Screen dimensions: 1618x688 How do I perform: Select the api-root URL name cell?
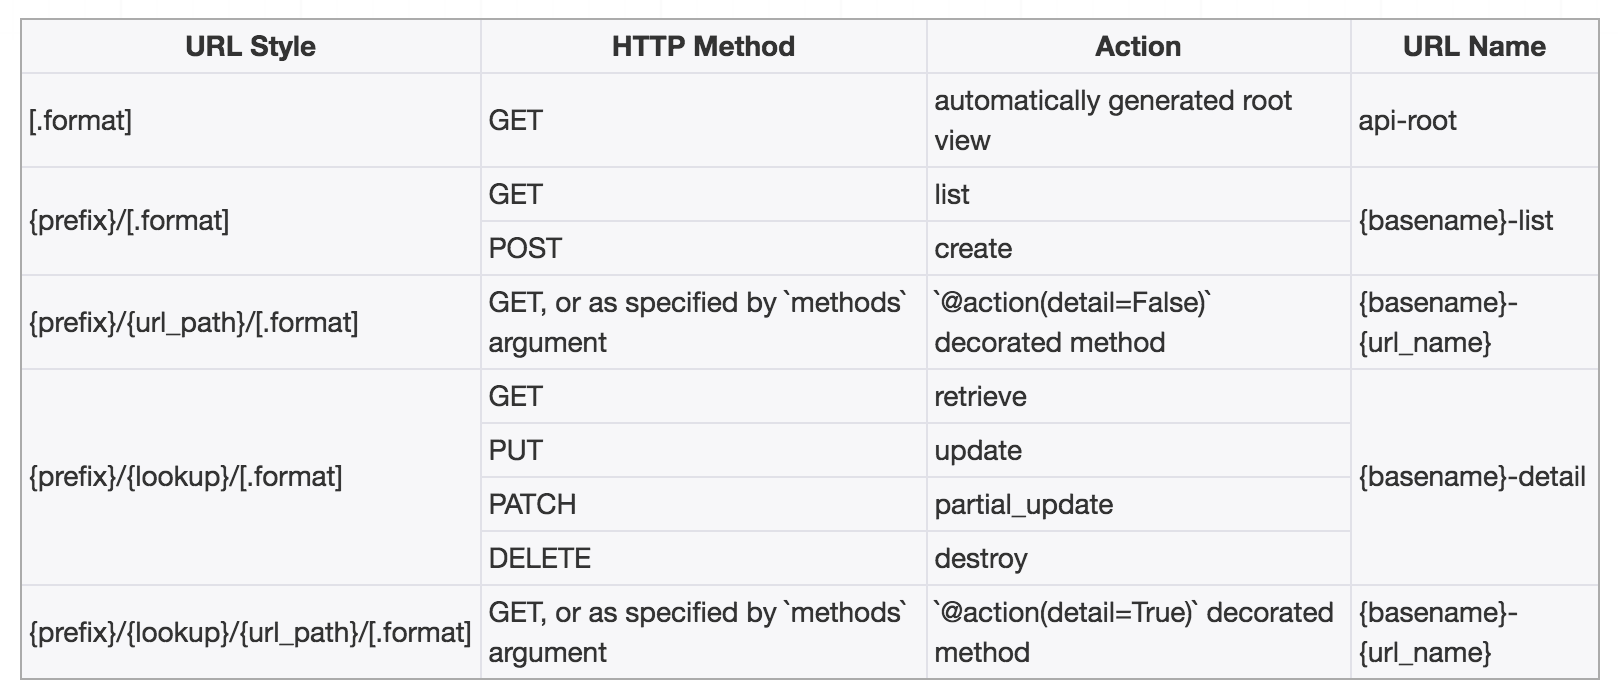1407,121
